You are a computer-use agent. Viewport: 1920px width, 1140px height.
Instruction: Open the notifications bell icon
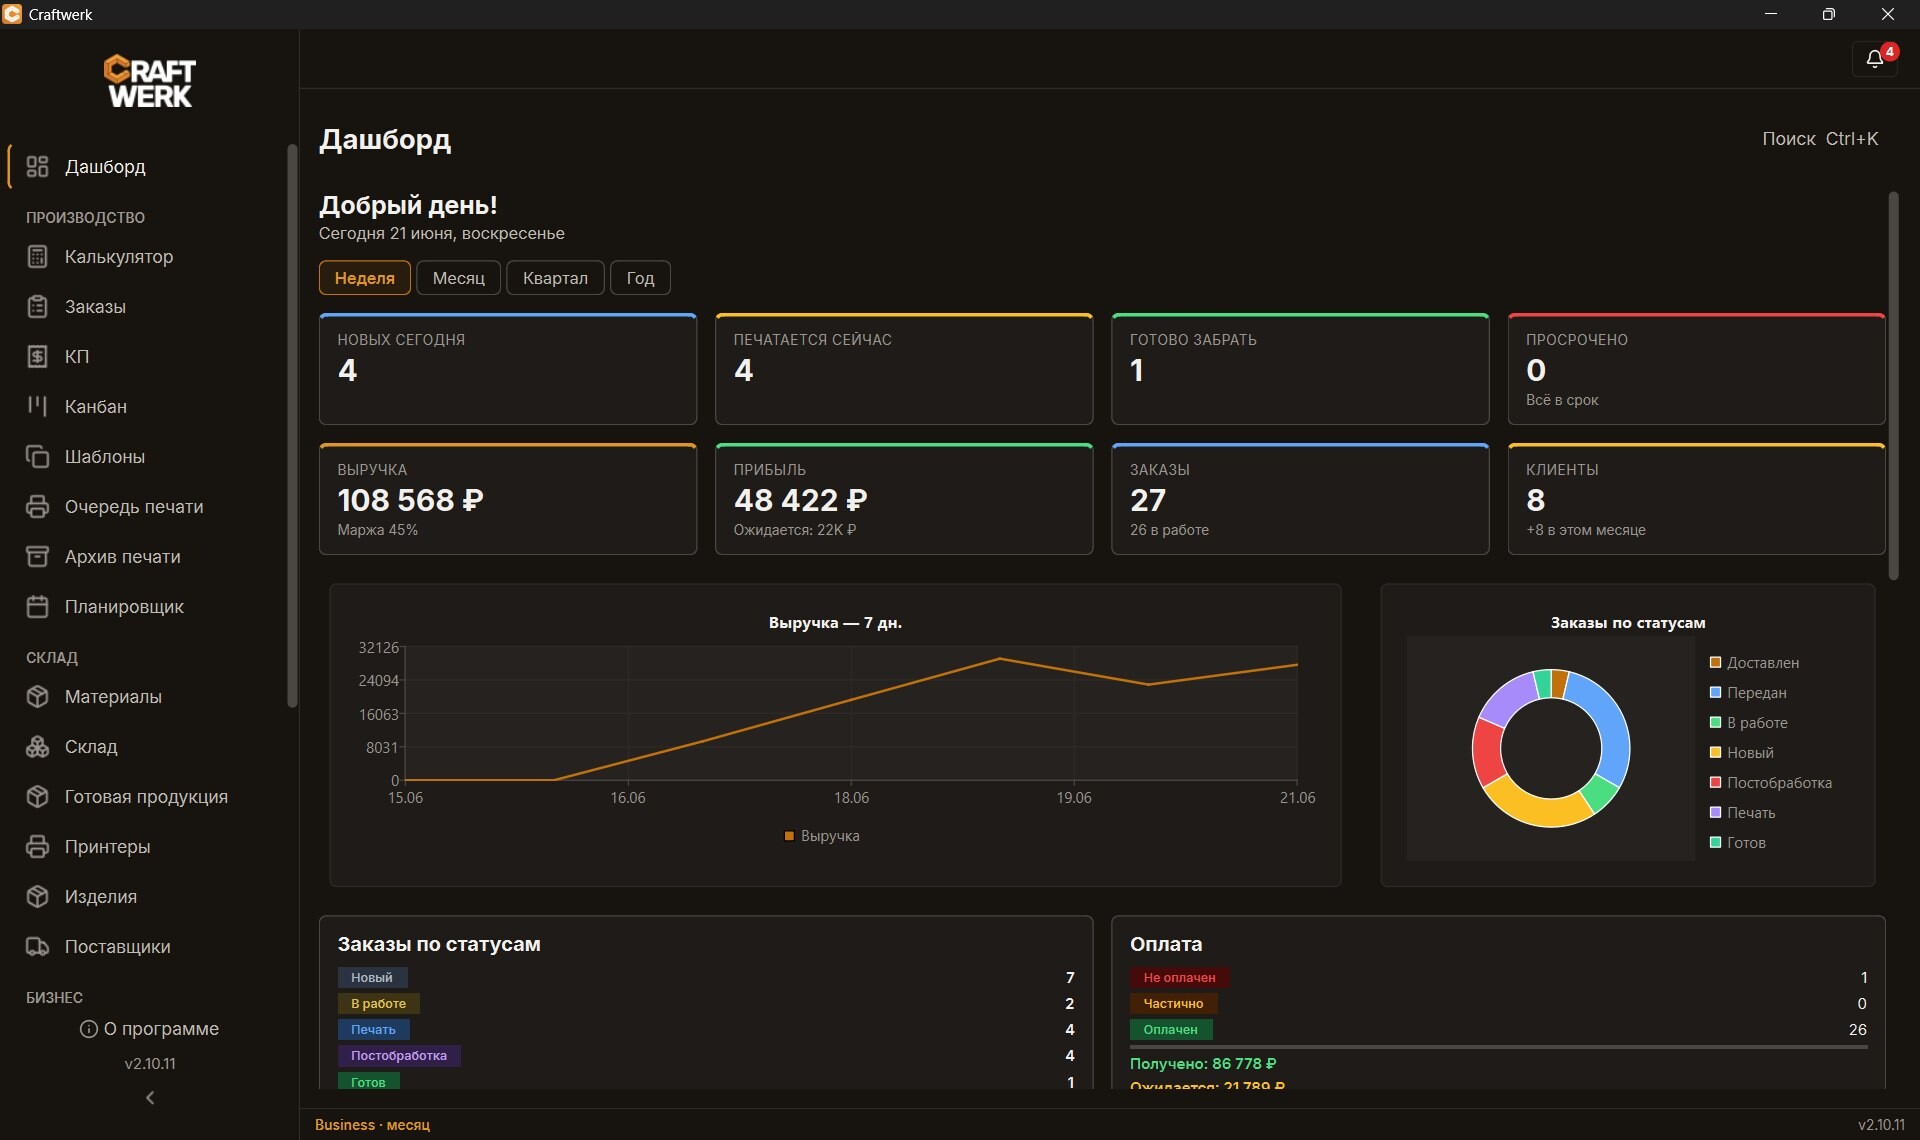tap(1875, 59)
